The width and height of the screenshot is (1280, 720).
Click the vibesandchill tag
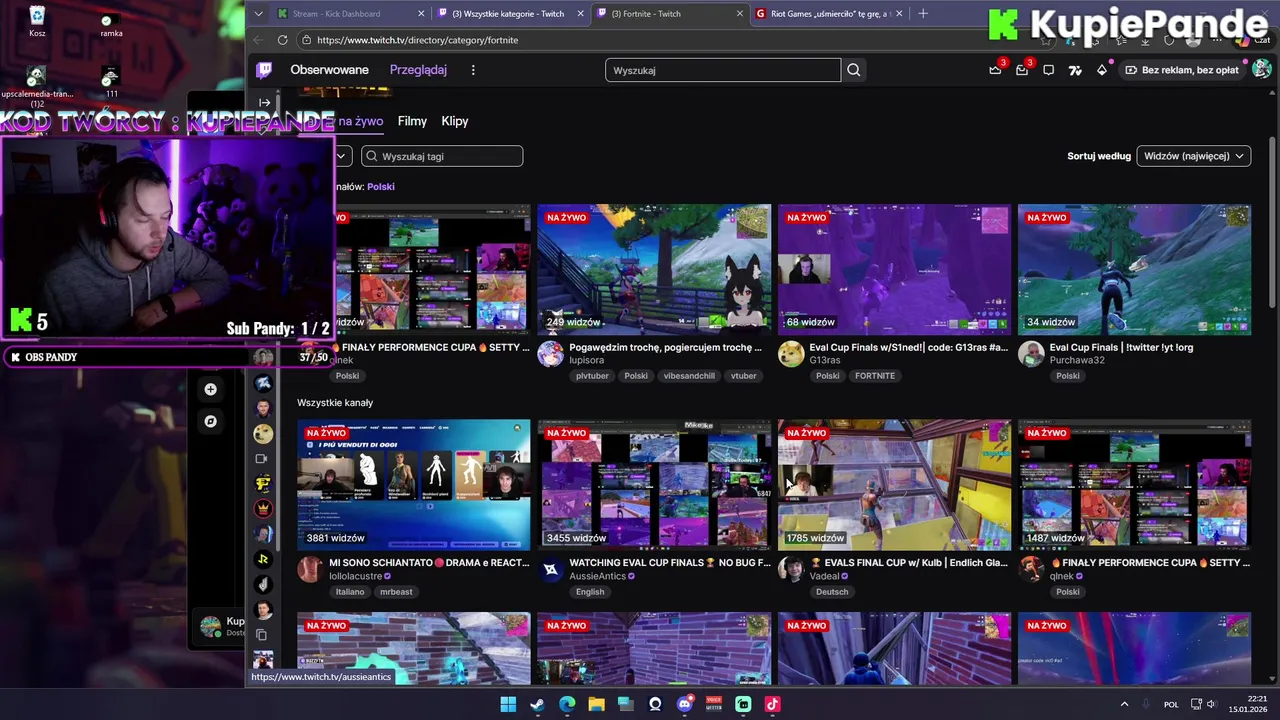[x=689, y=376]
